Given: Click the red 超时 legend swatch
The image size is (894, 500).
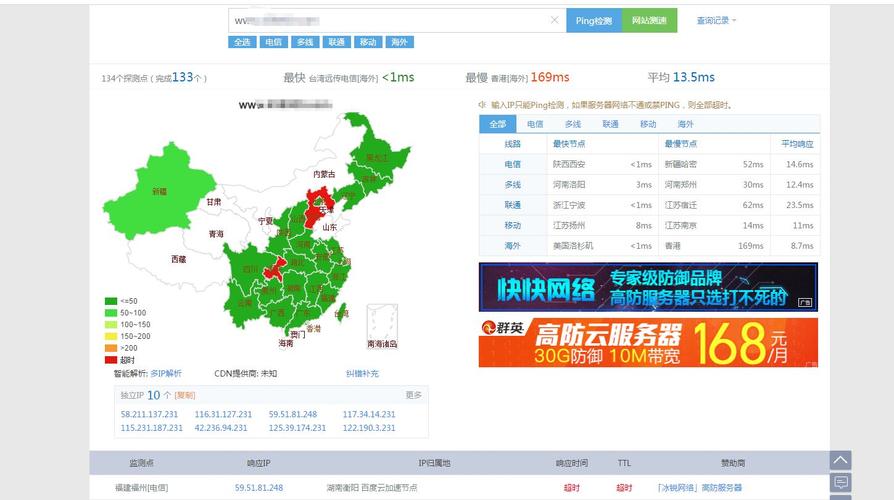Looking at the screenshot, I should tap(111, 360).
